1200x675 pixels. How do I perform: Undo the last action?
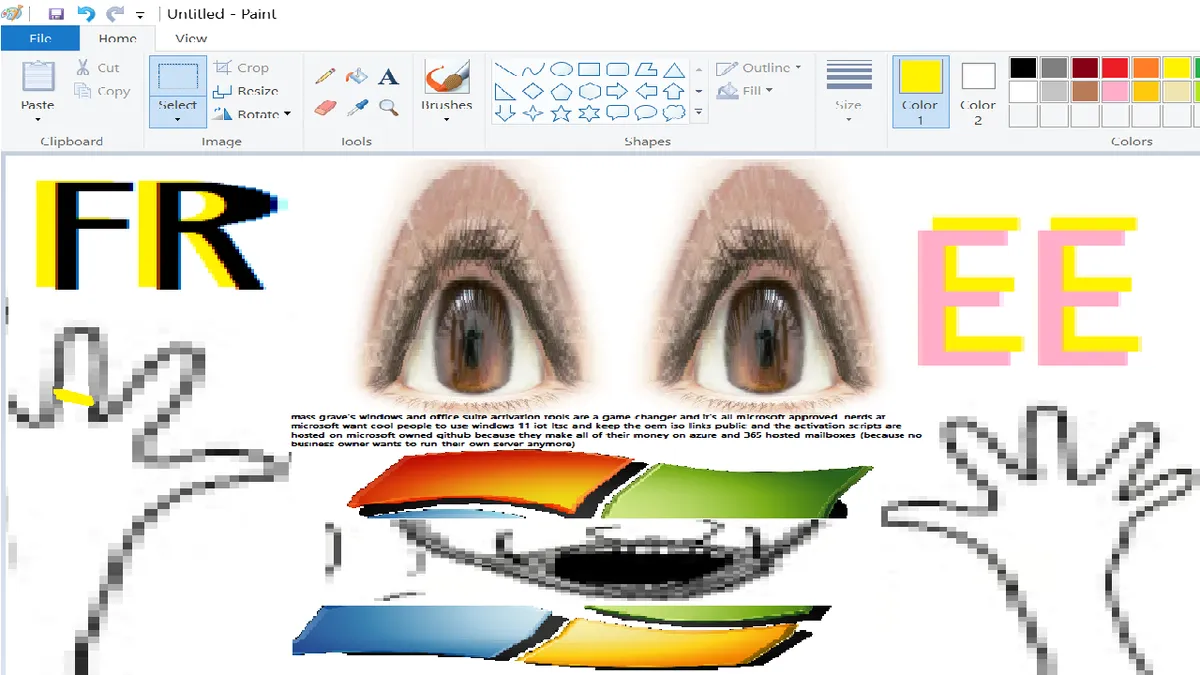[86, 14]
